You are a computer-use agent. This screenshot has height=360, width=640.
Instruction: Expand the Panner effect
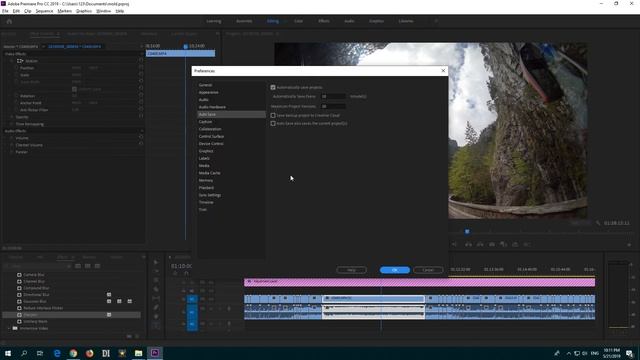(11, 152)
